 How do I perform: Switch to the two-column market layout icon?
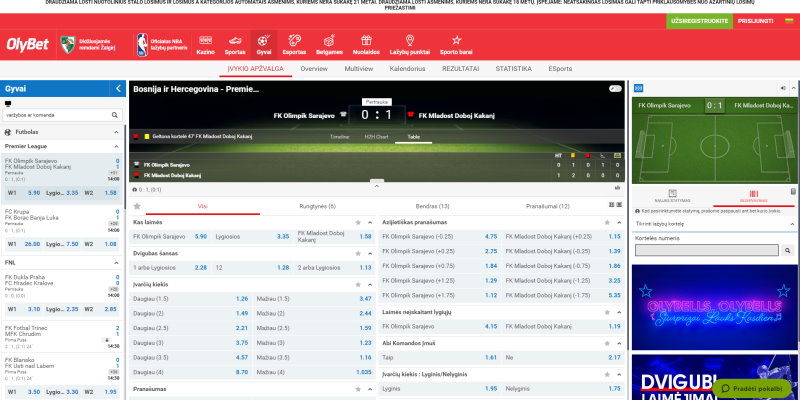tap(612, 205)
